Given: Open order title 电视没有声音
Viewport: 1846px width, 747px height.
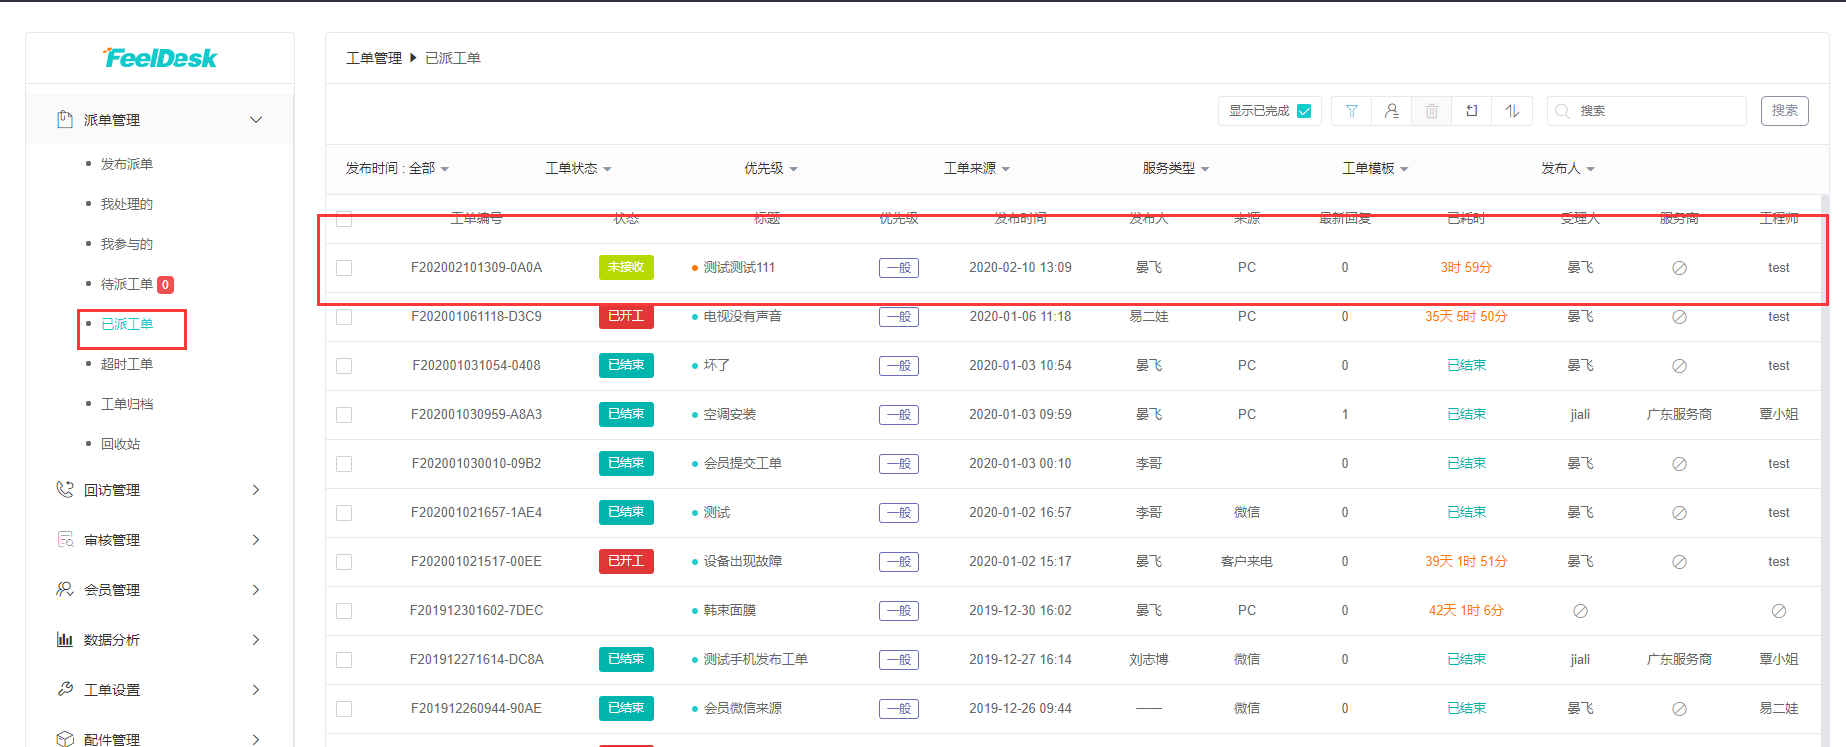Looking at the screenshot, I should [742, 316].
